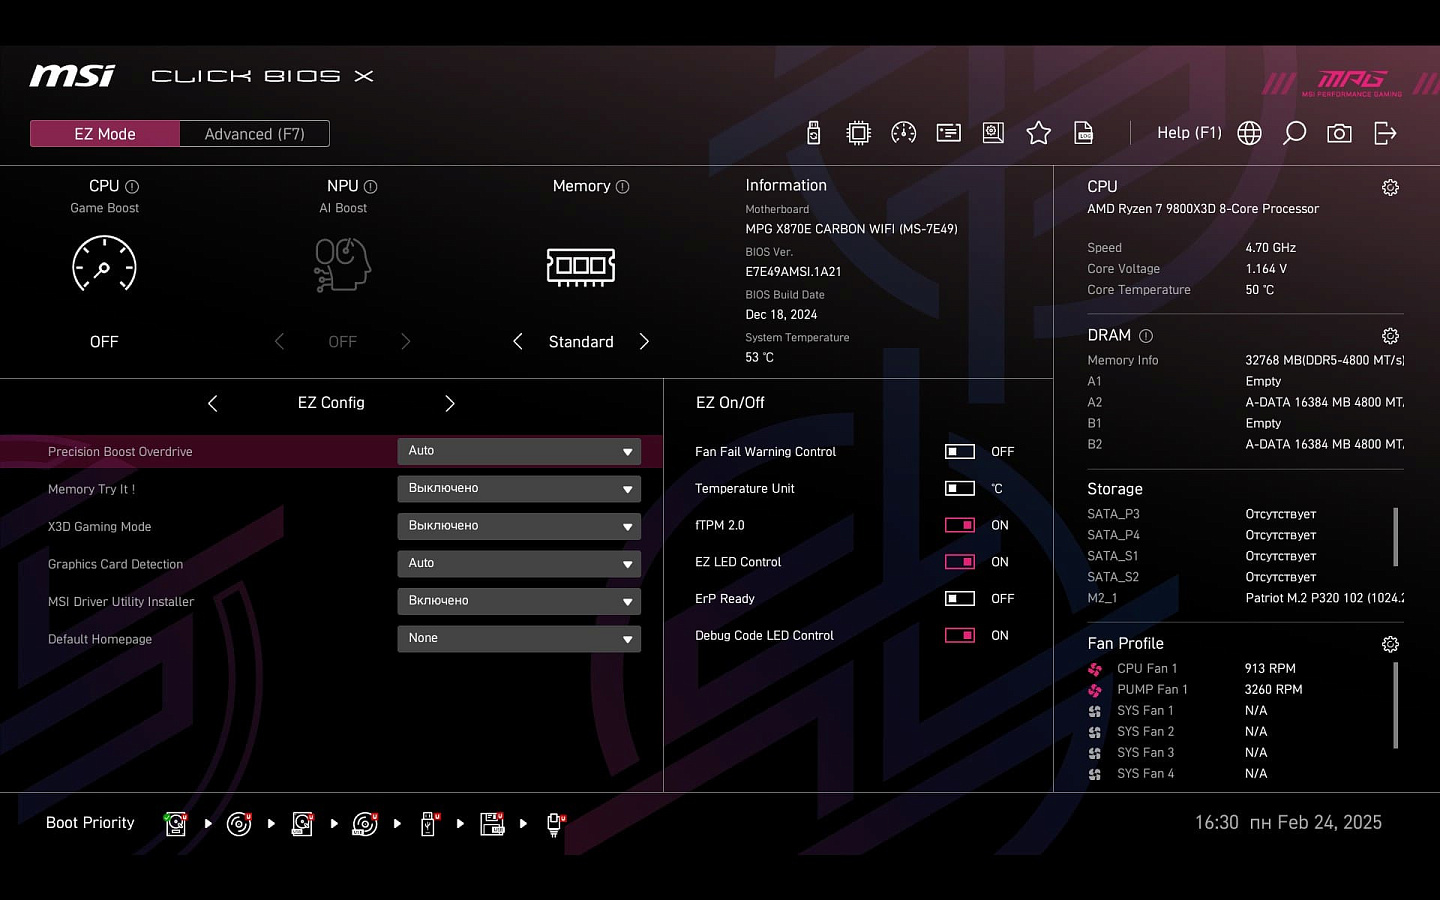1440x900 pixels.
Task: Open the search magnifier icon
Action: click(1294, 133)
